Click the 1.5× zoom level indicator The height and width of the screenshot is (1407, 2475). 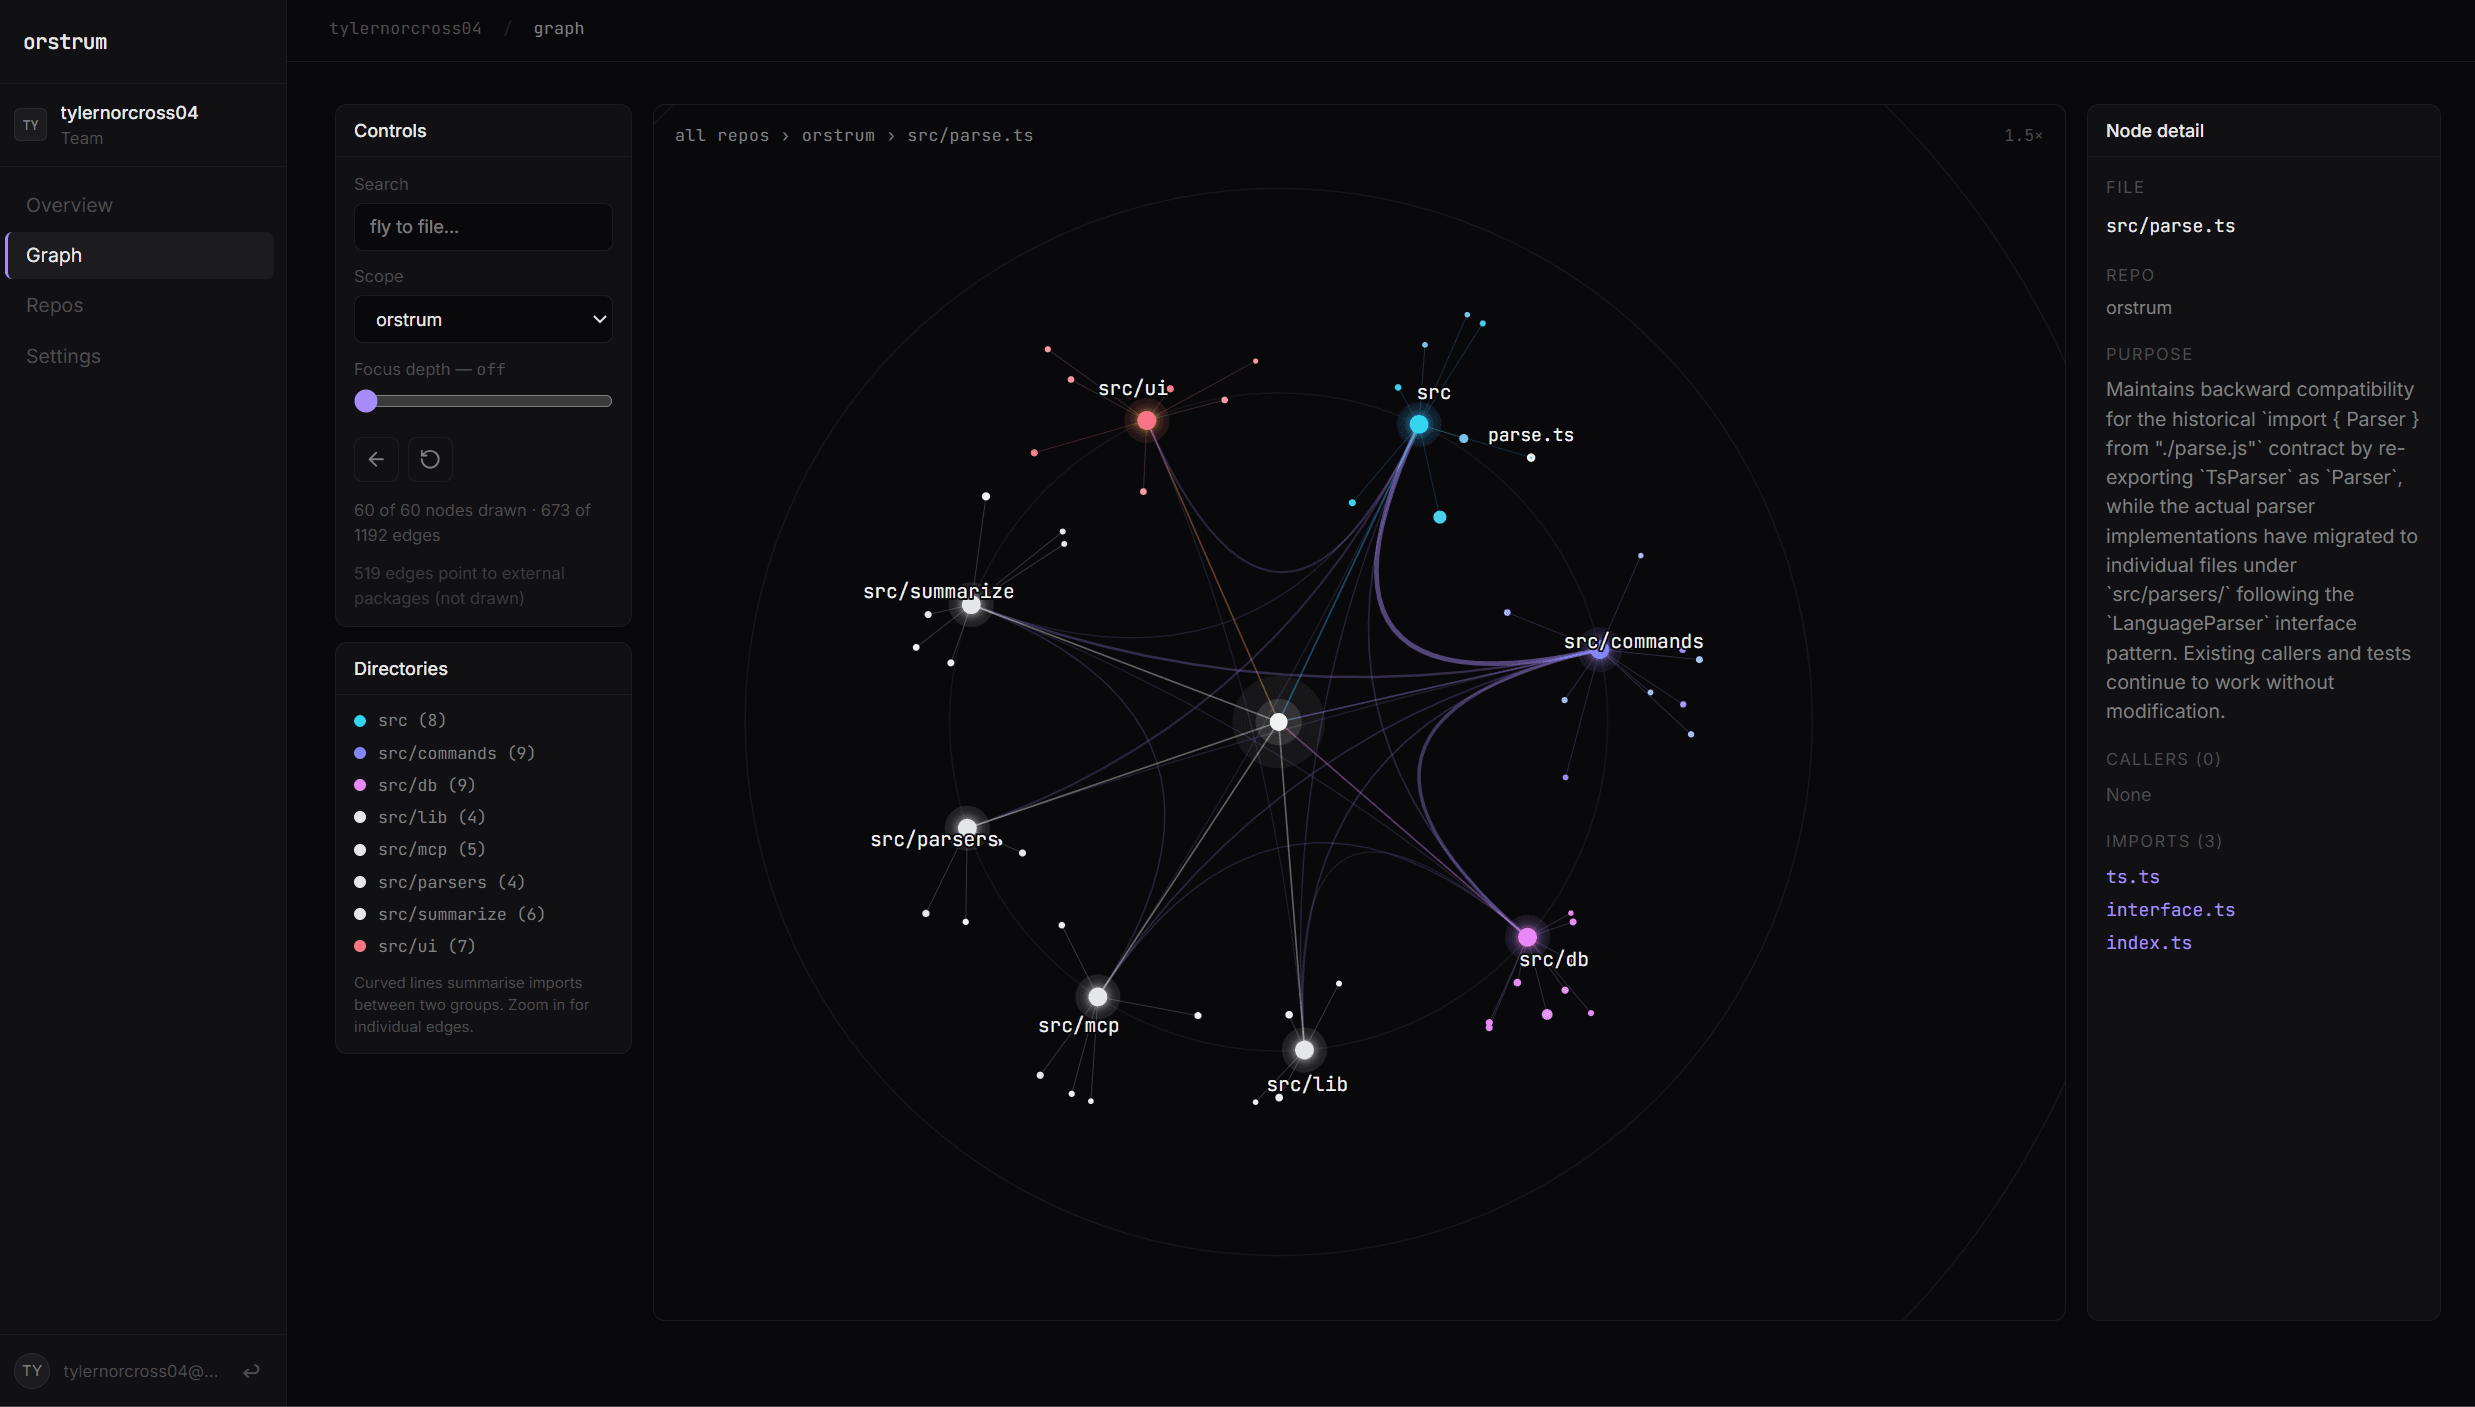point(2024,135)
